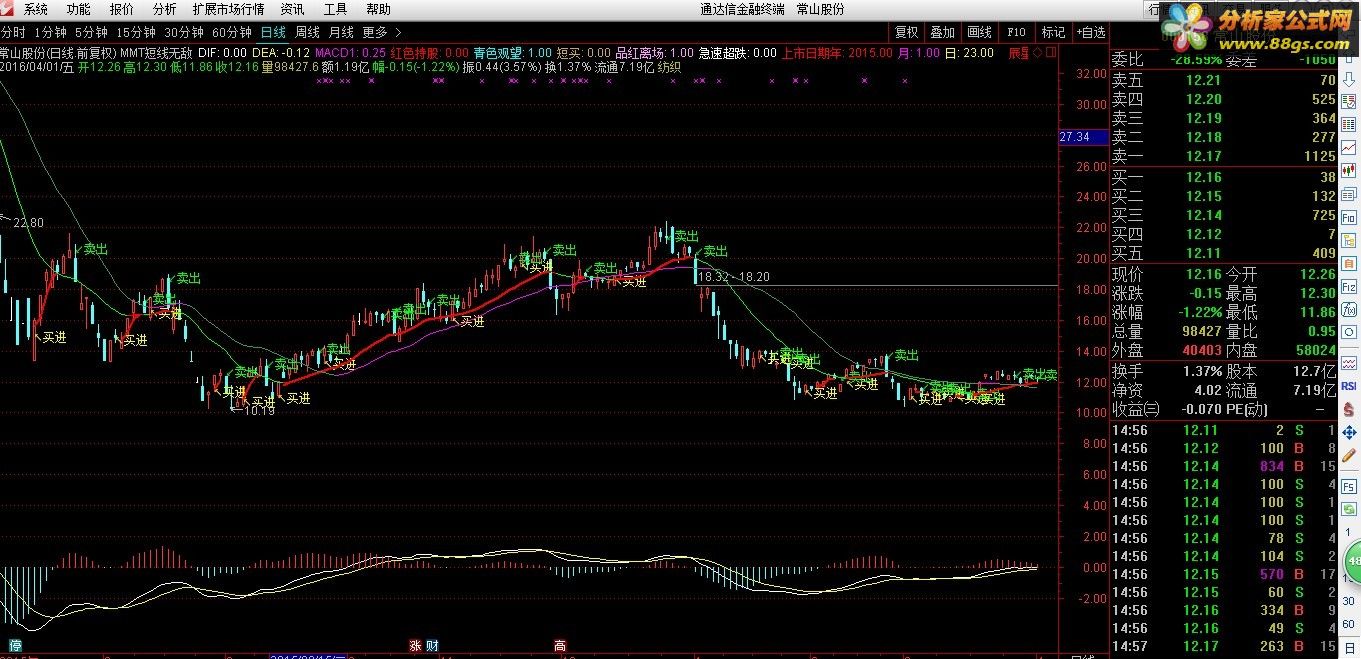This screenshot has width=1361, height=659.
Task: Open the 分析 menu
Action: (x=164, y=9)
